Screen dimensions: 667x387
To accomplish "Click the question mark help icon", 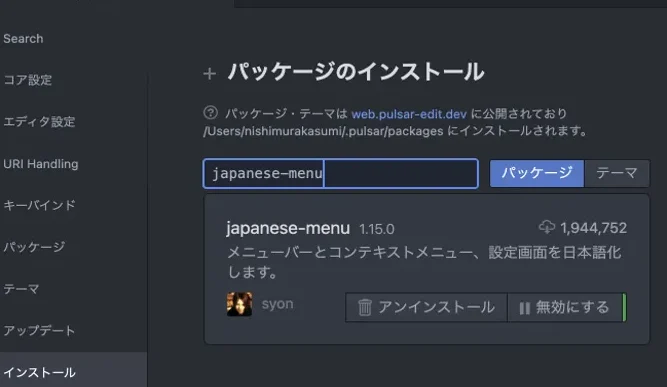I will tap(211, 113).
